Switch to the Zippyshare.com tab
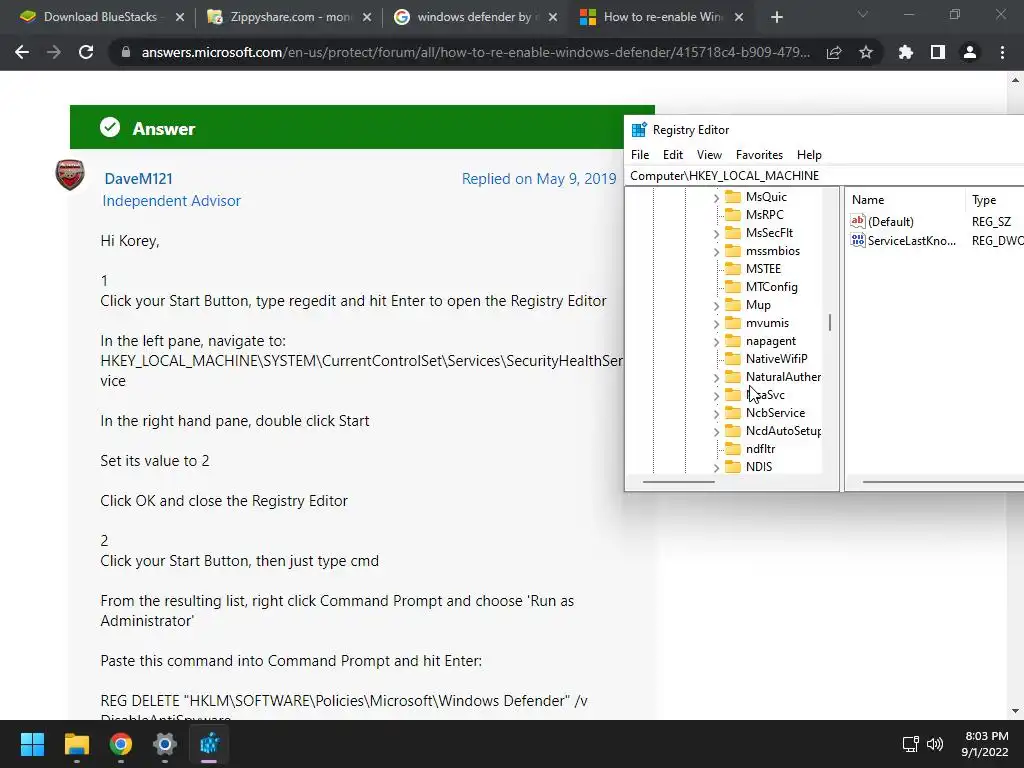This screenshot has width=1024, height=768. point(286,17)
